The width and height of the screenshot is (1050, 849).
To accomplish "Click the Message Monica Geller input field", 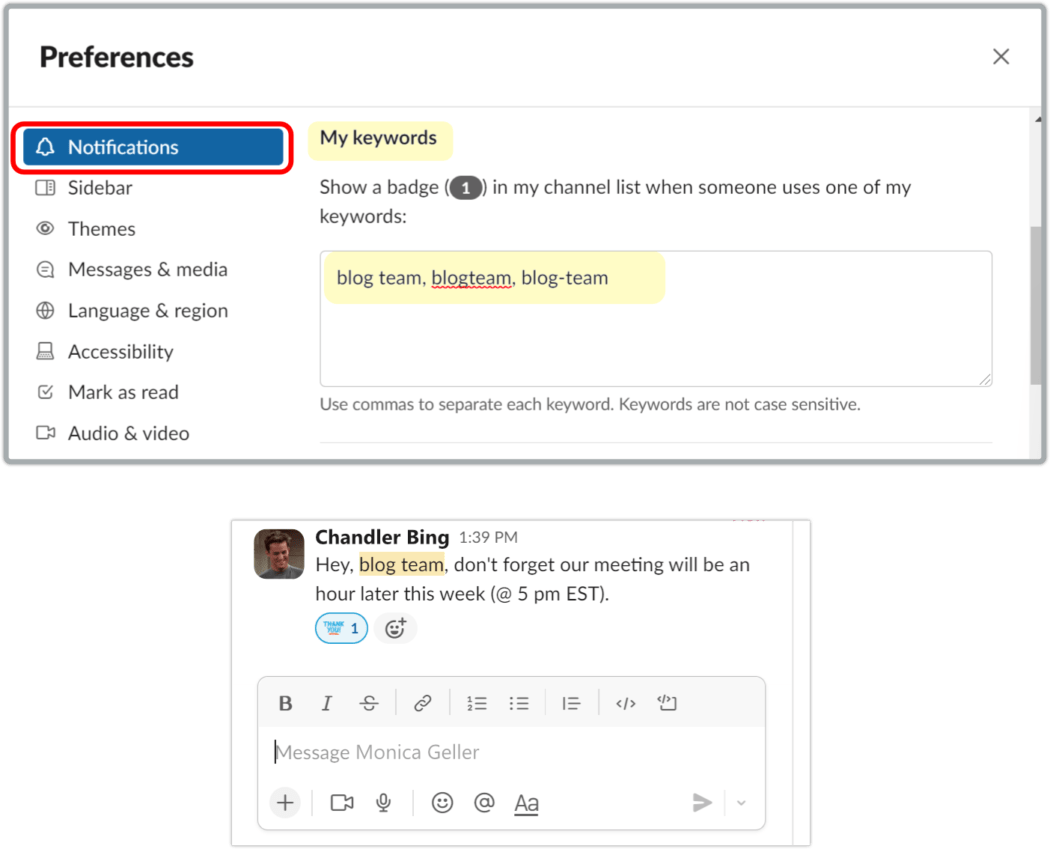I will coord(511,753).
